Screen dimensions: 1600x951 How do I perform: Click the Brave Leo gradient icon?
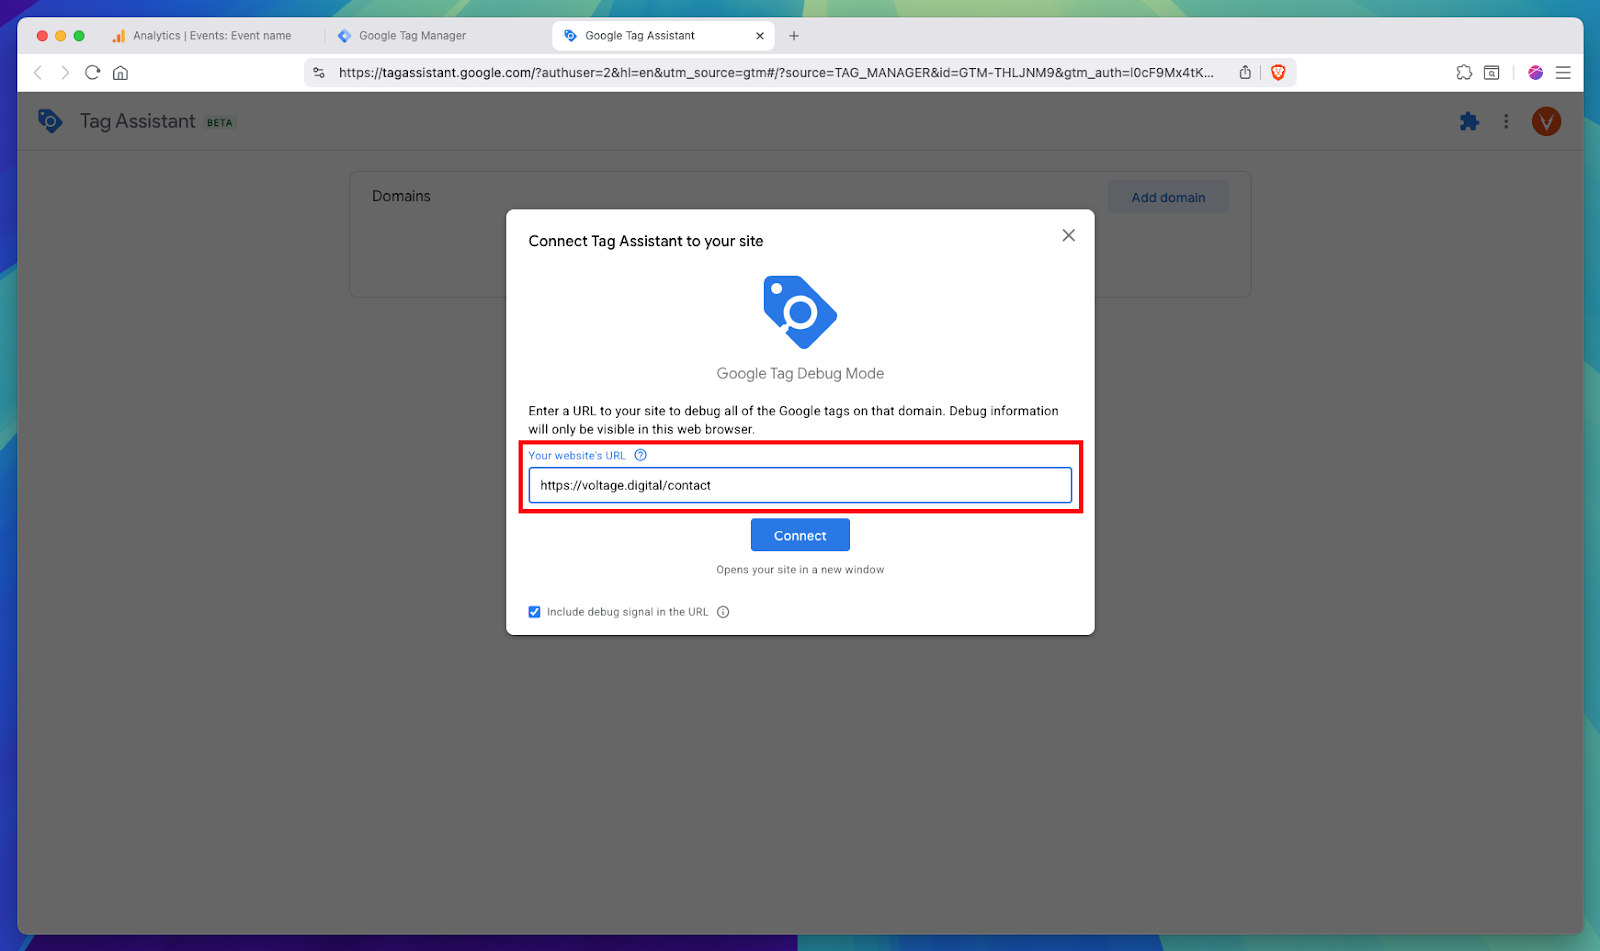click(x=1536, y=73)
